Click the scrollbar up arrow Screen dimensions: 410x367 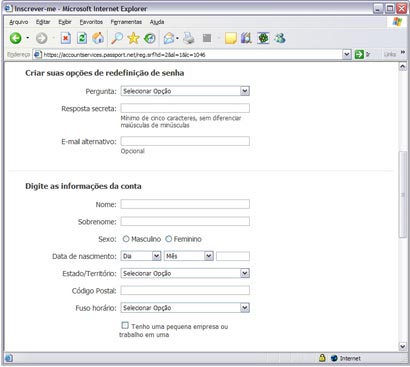403,67
